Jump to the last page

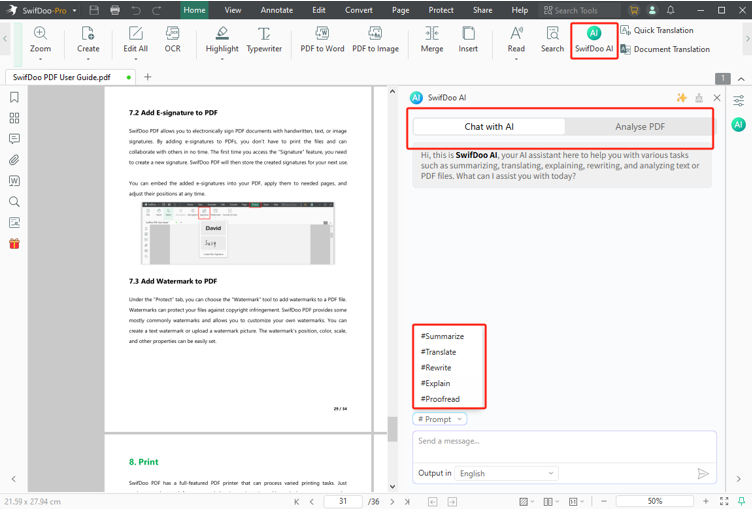tap(407, 501)
